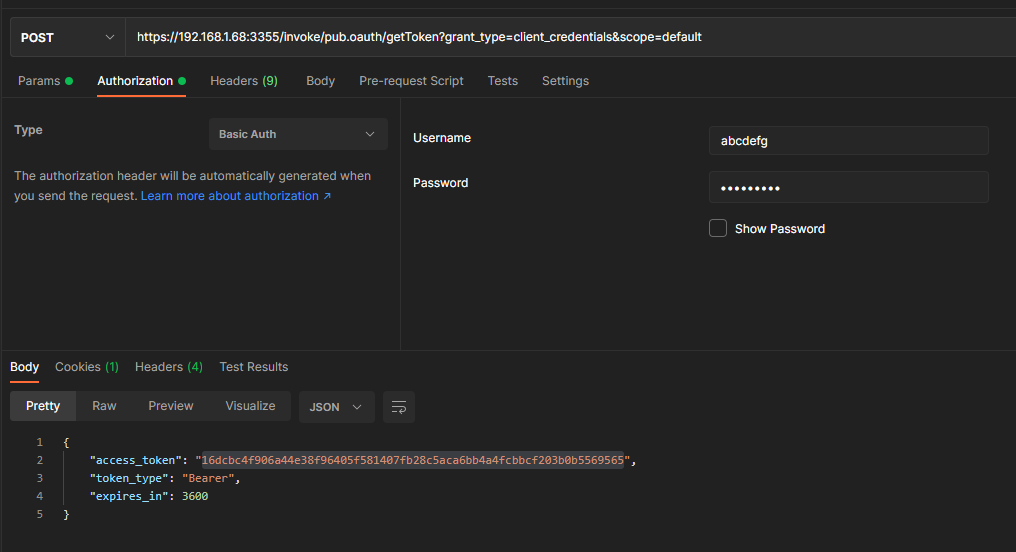Image resolution: width=1016 pixels, height=552 pixels.
Task: Open the POST method dropdown
Action: click(x=67, y=37)
